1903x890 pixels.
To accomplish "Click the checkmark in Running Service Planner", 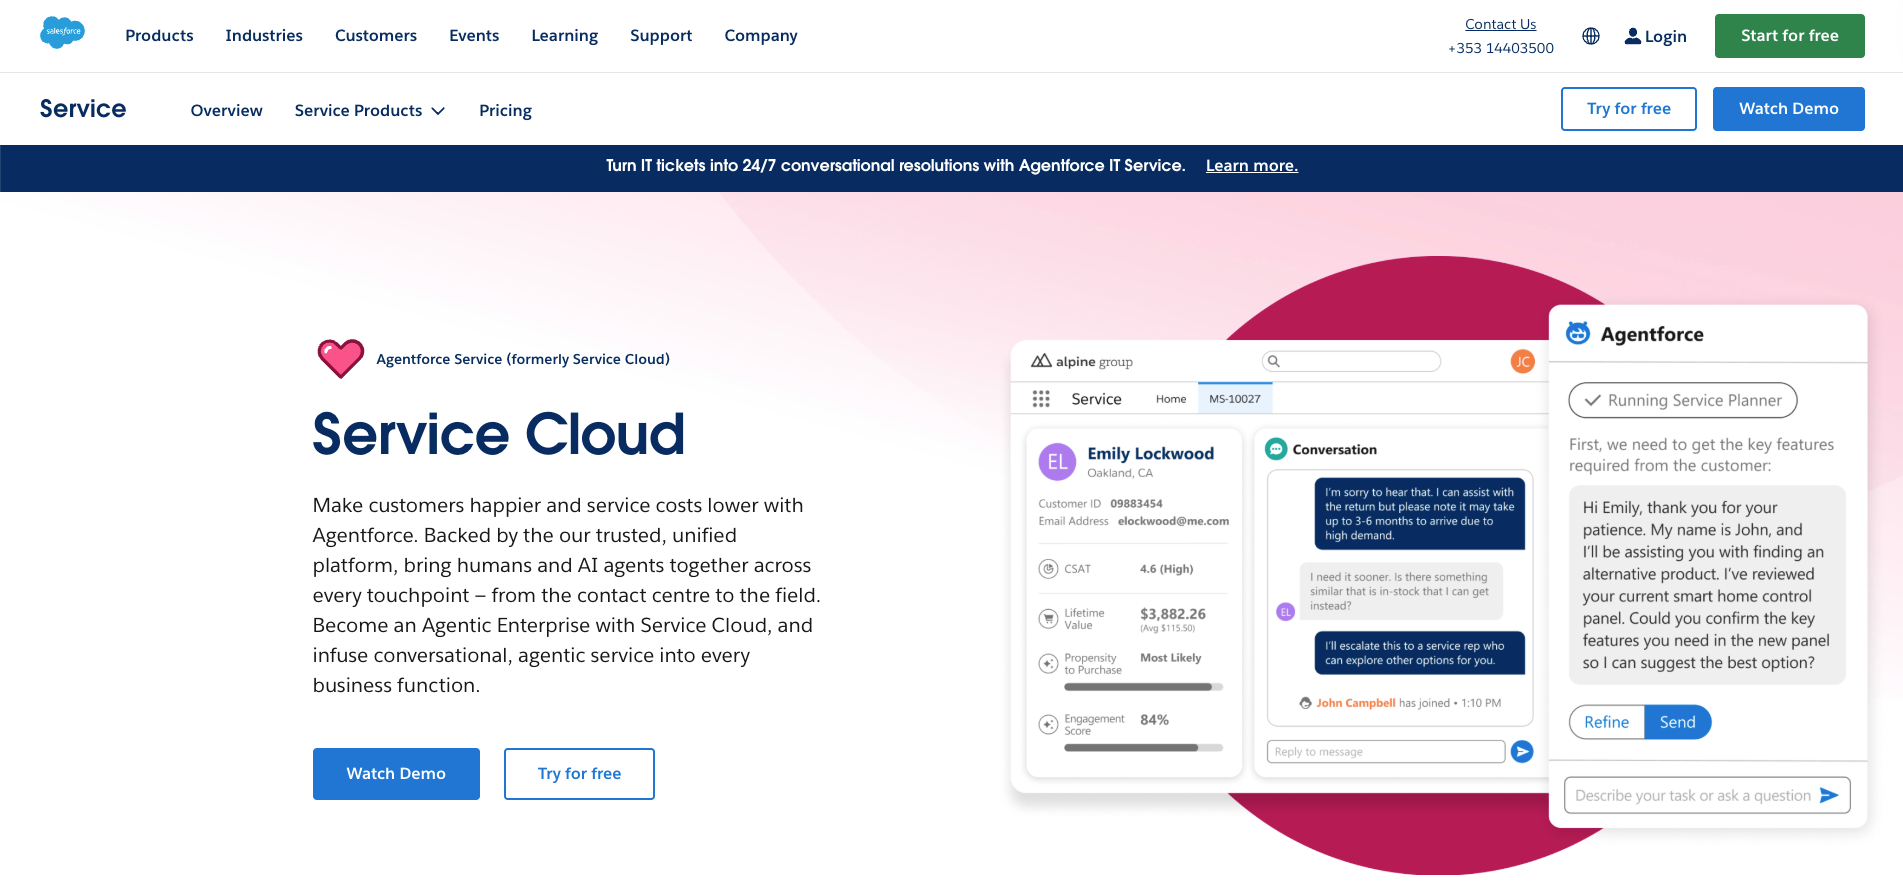I will coord(1593,400).
